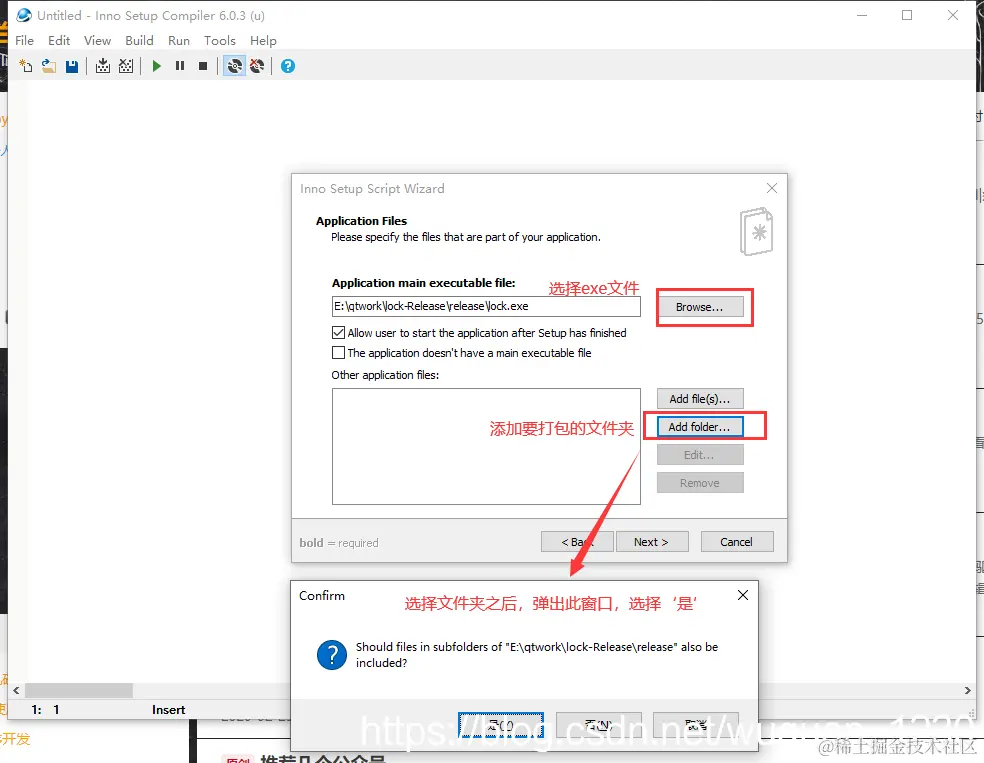Click the Add folder button
The image size is (984, 763).
[x=700, y=427]
